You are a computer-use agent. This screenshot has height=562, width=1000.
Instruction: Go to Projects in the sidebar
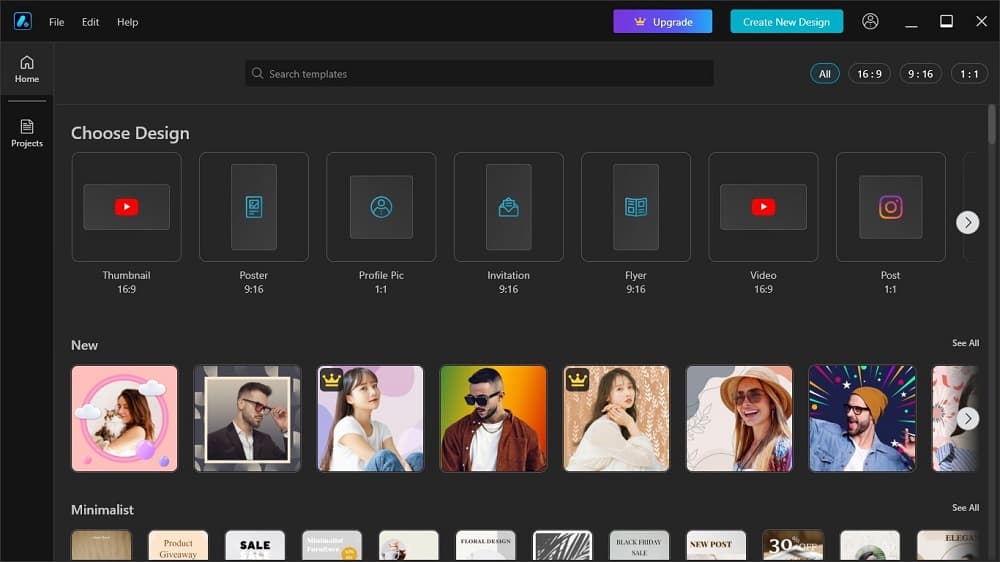[x=27, y=132]
